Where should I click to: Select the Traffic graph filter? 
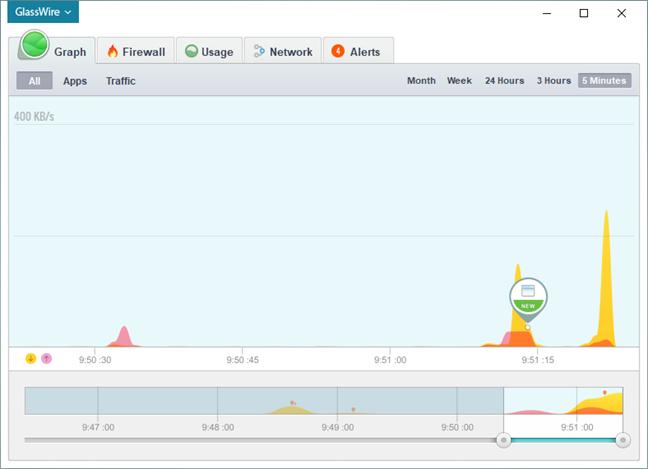[x=120, y=81]
